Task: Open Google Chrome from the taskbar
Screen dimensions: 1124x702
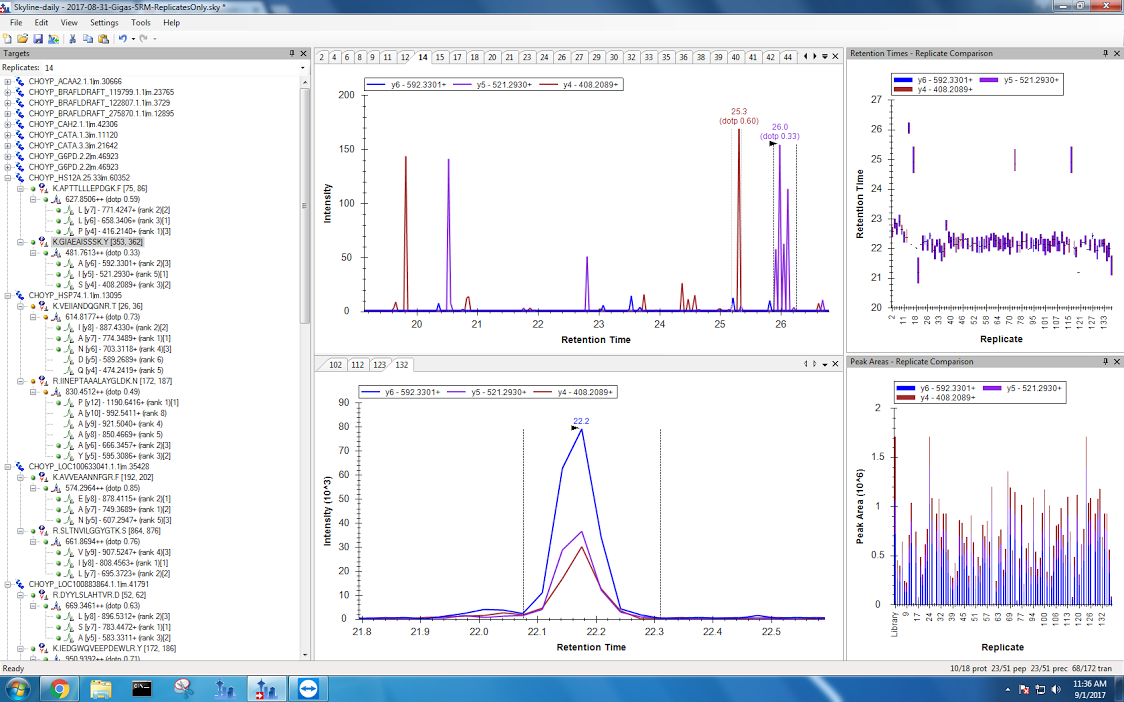Action: [x=59, y=688]
